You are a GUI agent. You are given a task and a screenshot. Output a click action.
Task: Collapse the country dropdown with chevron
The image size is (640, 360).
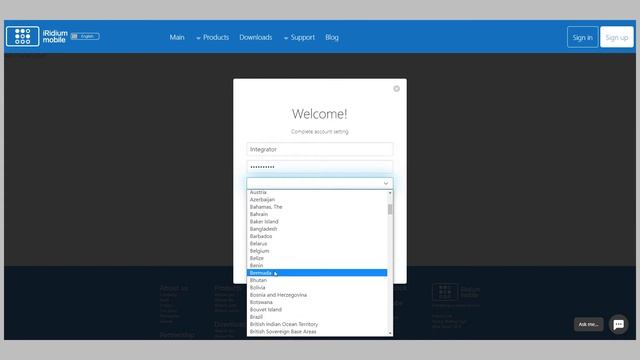pos(386,183)
